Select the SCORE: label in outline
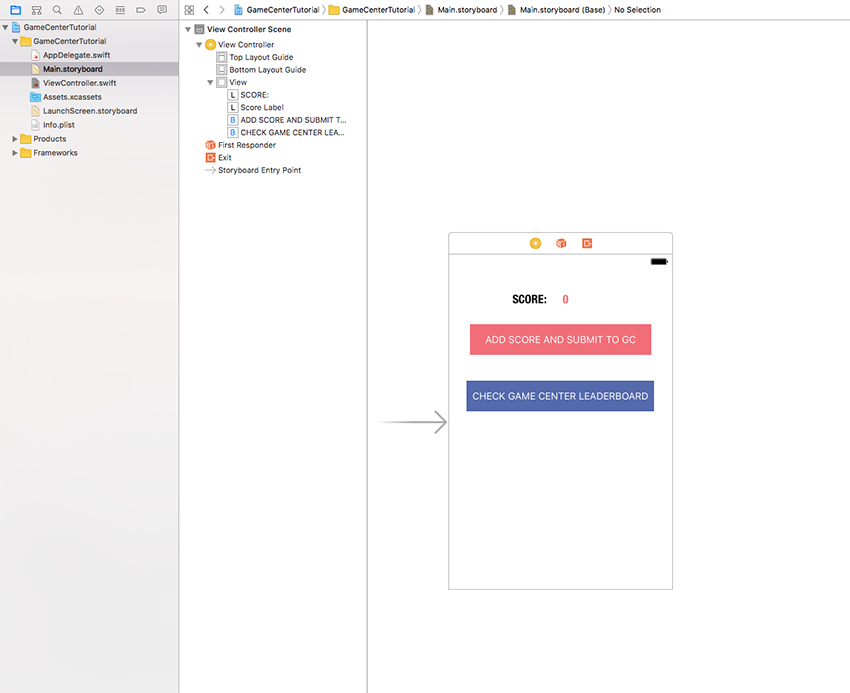Viewport: 850px width, 693px height. tap(254, 95)
